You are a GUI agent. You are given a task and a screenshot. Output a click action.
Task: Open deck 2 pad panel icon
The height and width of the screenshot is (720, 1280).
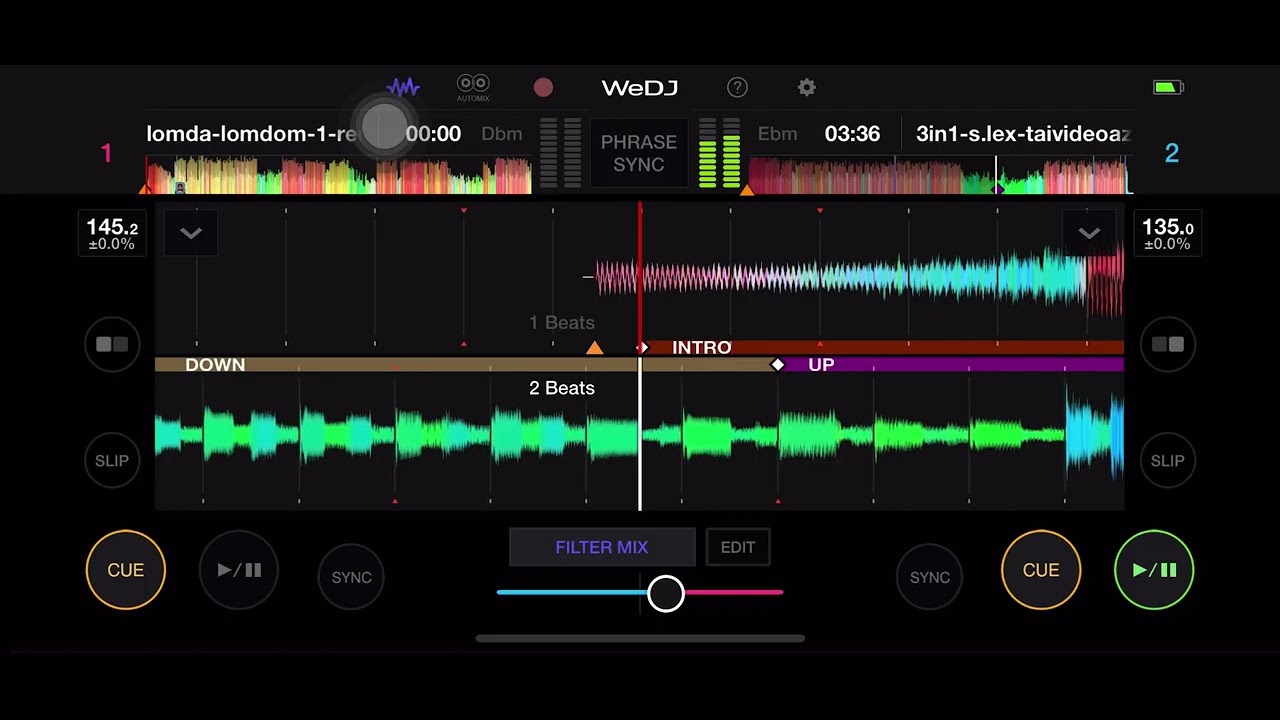[x=1168, y=345]
